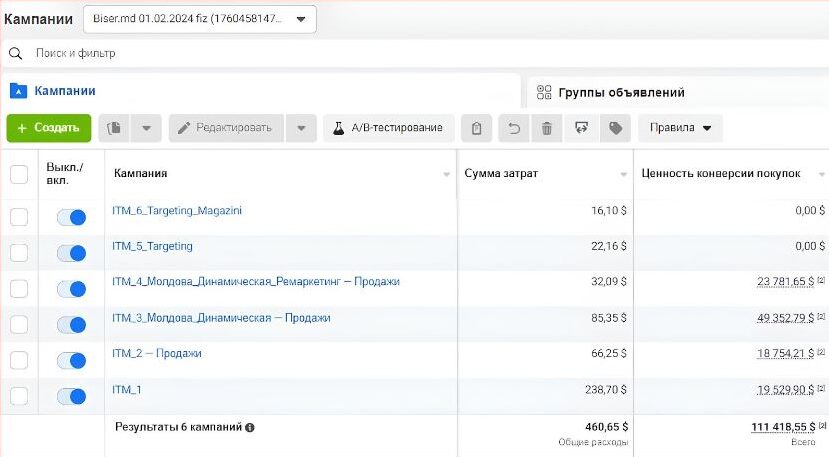Click the info icon beside results total
This screenshot has height=457, width=829.
pos(250,427)
